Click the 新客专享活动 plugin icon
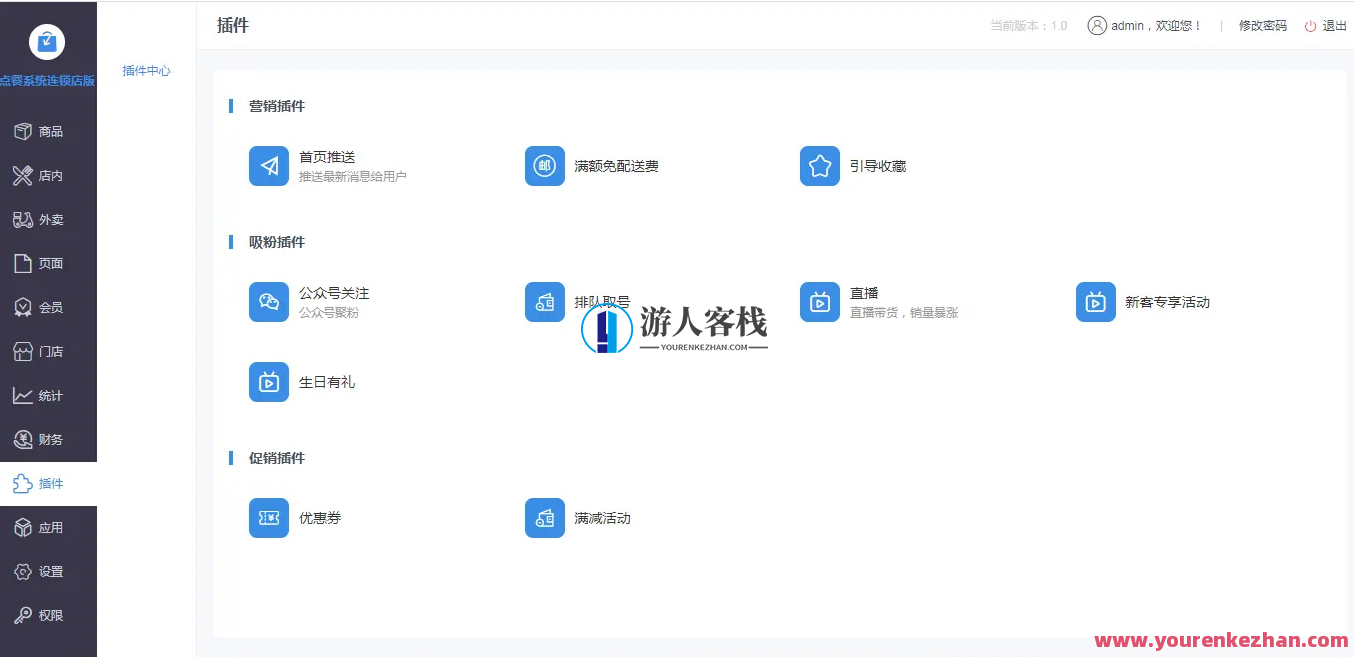This screenshot has width=1354, height=657. tap(1095, 302)
